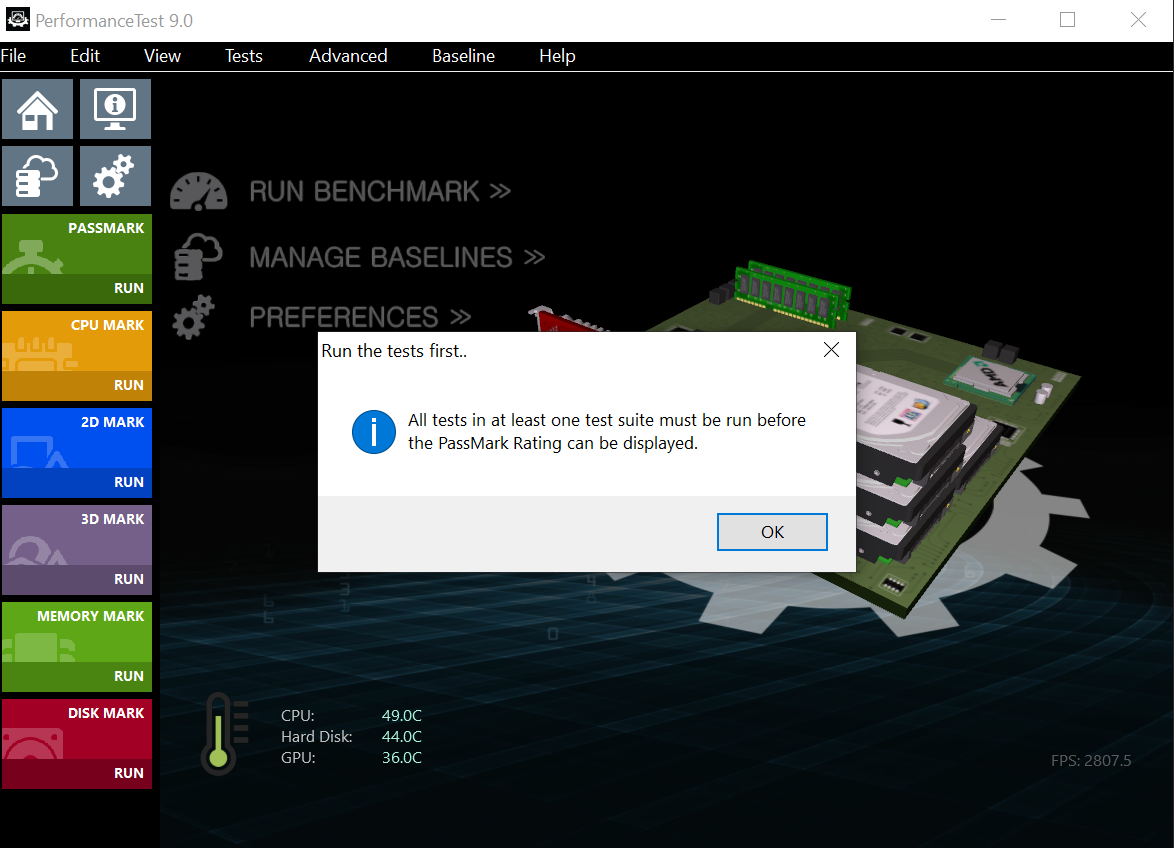
Task: Click the blue info icon in dialog
Action: [x=374, y=432]
